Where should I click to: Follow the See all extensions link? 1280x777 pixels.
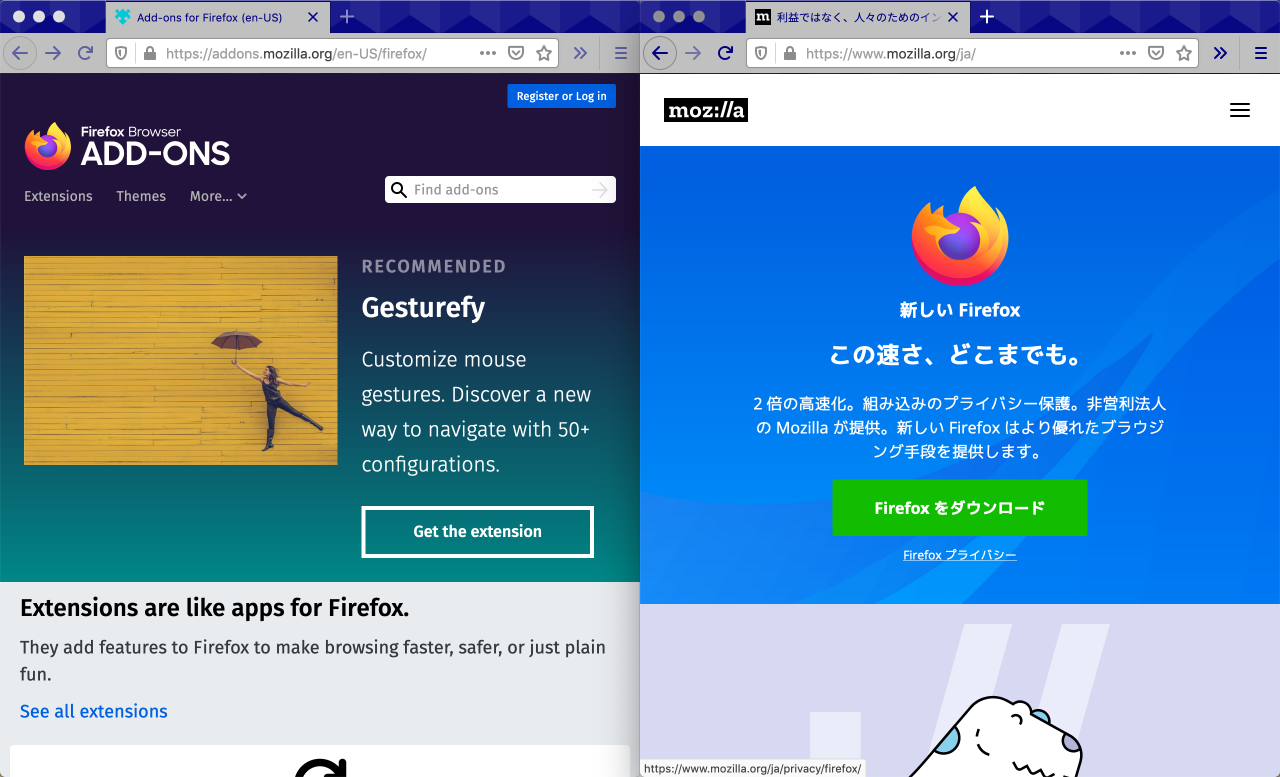[x=94, y=711]
